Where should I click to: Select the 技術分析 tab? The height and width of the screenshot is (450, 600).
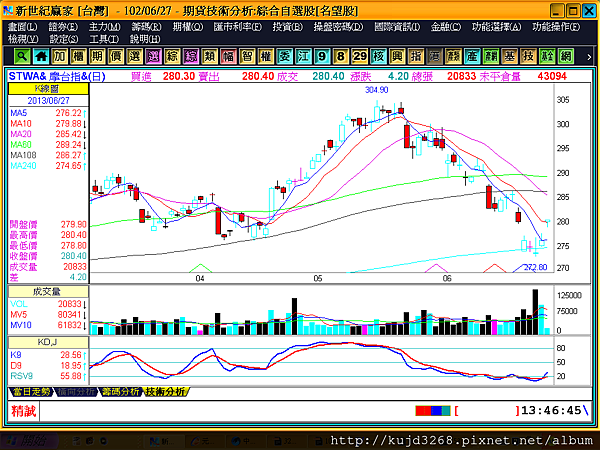tap(165, 391)
